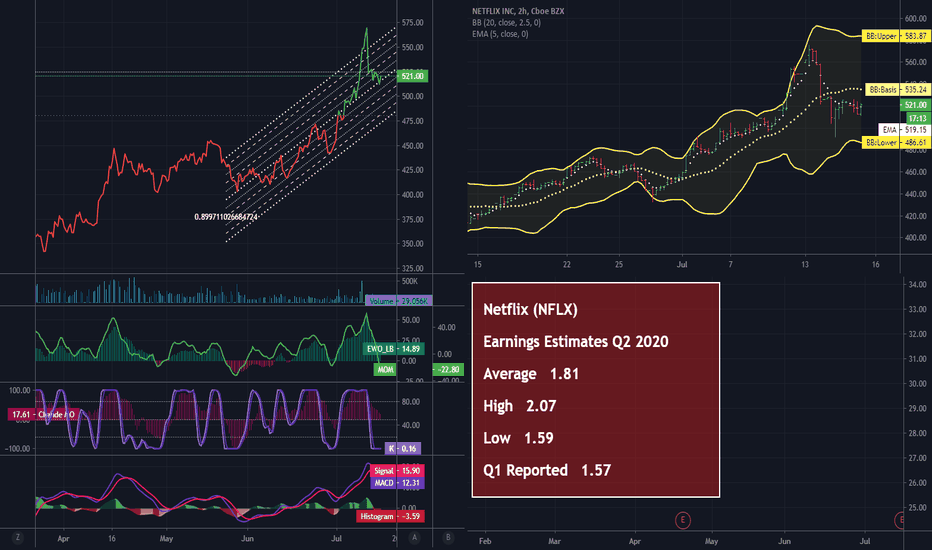Image resolution: width=932 pixels, height=550 pixels.
Task: Click the 34.00 level on lower right axis
Action: [x=918, y=285]
